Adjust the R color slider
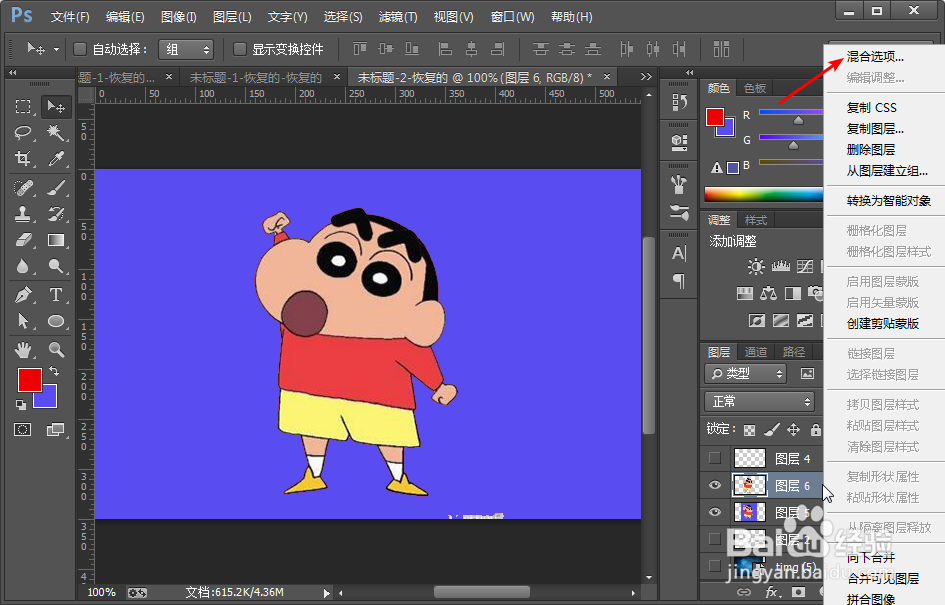This screenshot has width=945, height=605. [798, 121]
